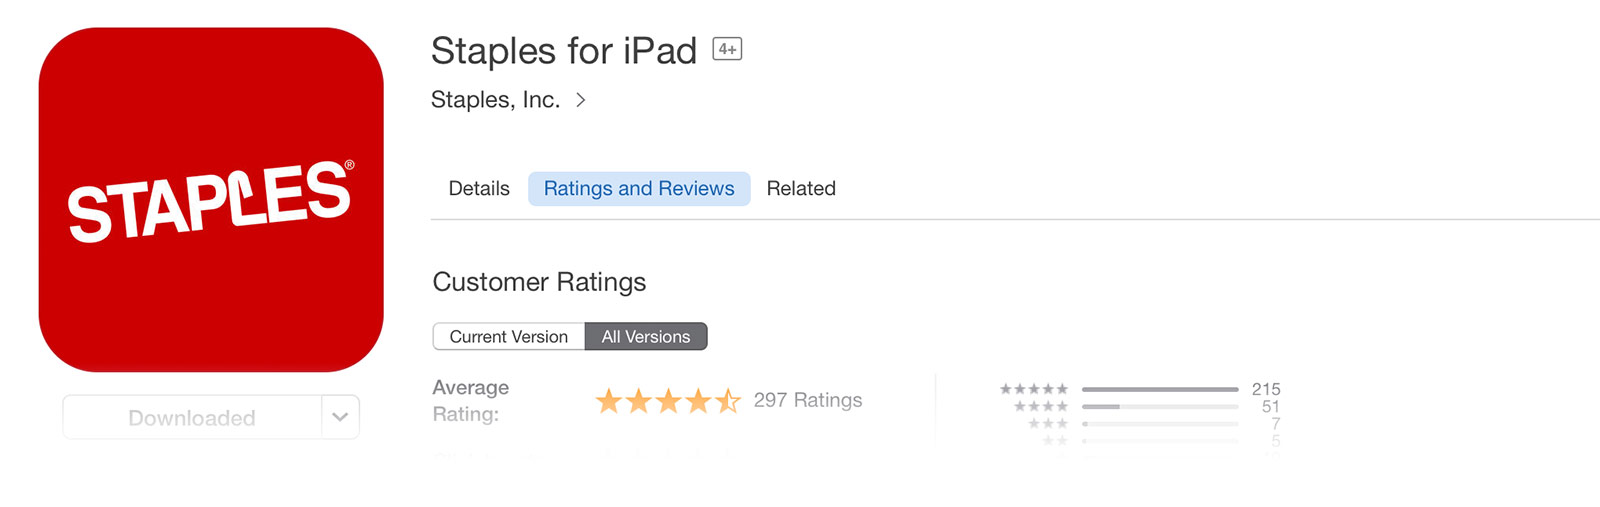Viewport: 1600px width, 507px height.
Task: Open the Staples, Inc. developer link
Action: pos(495,100)
